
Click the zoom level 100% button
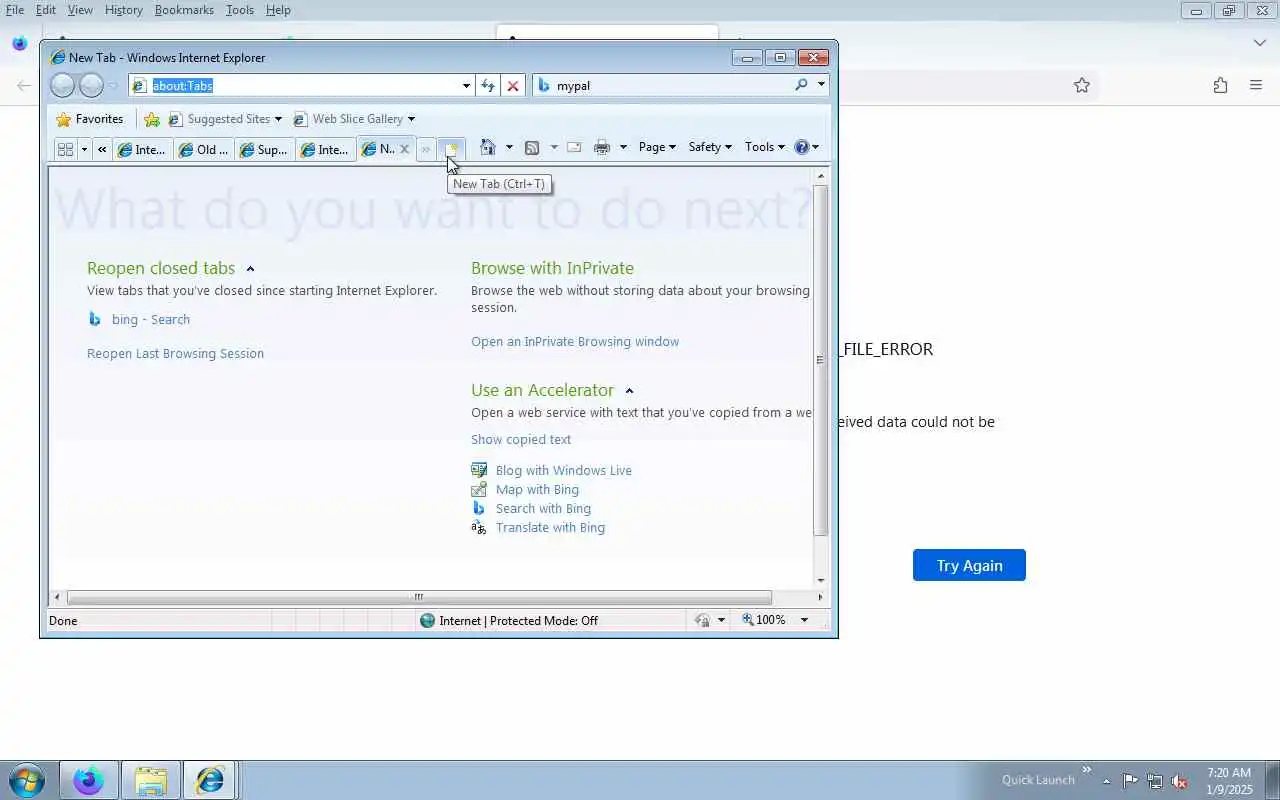click(x=764, y=620)
